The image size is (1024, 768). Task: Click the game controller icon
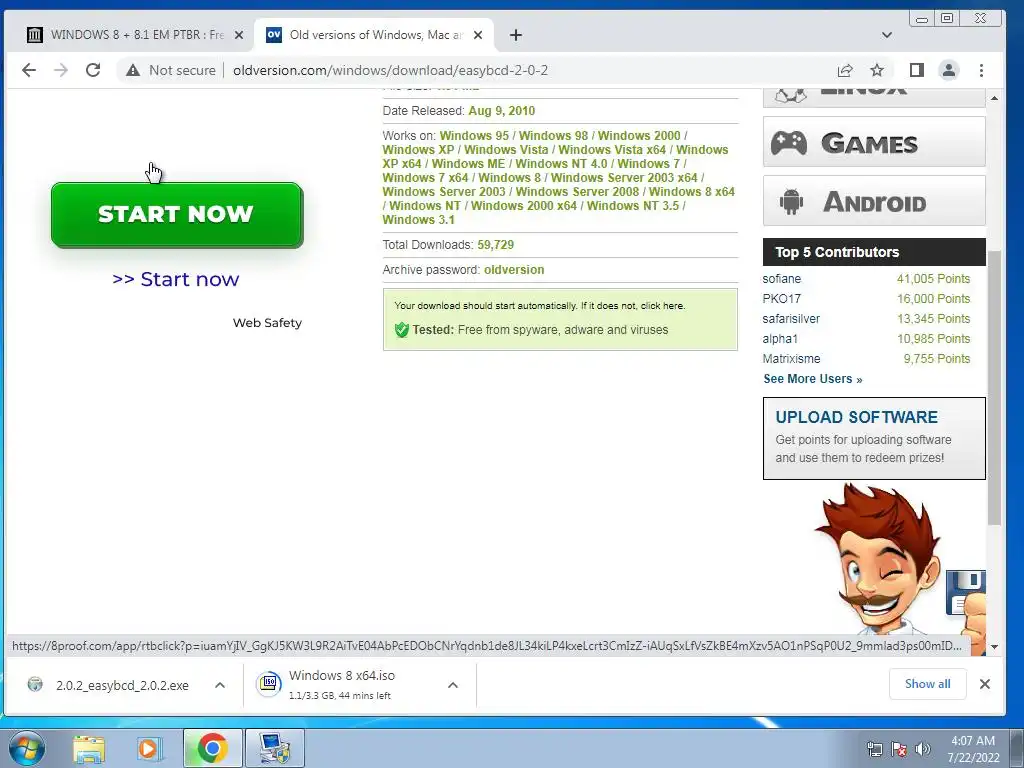click(x=789, y=142)
